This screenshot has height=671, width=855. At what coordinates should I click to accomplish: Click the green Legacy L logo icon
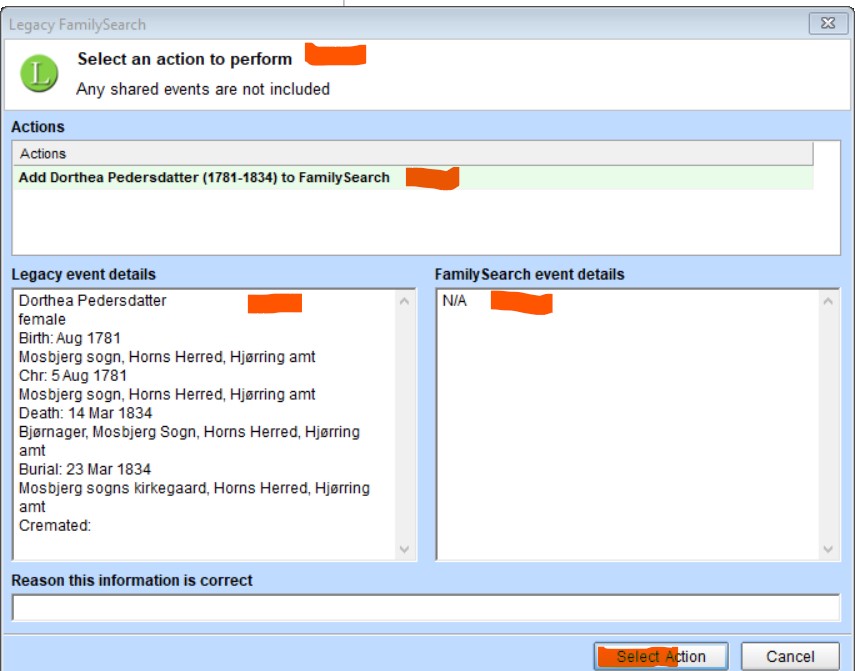[x=39, y=73]
